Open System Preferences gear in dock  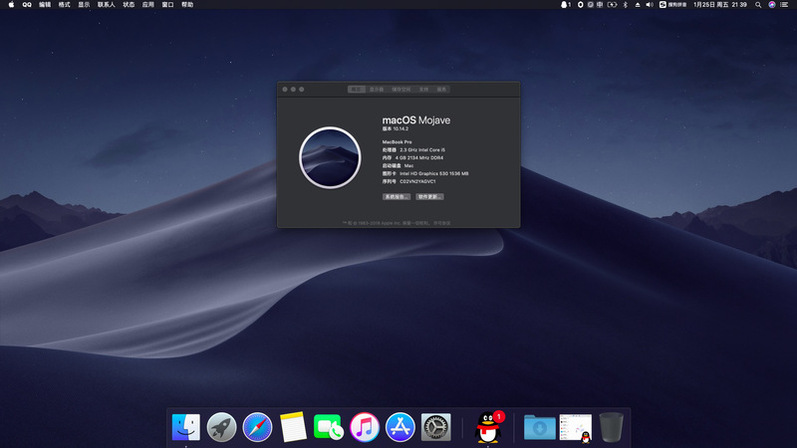(x=436, y=427)
